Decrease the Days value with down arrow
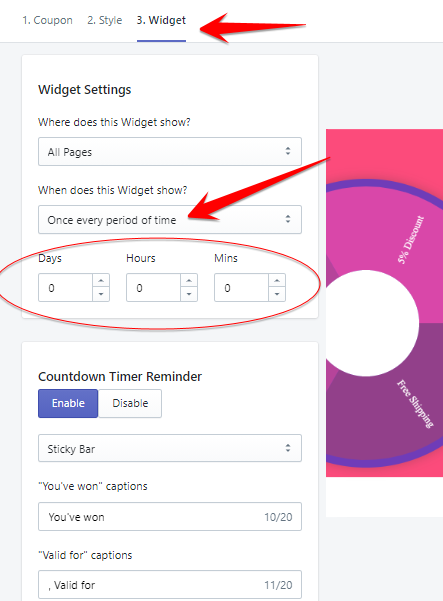Image resolution: width=443 pixels, height=601 pixels. coord(101,294)
